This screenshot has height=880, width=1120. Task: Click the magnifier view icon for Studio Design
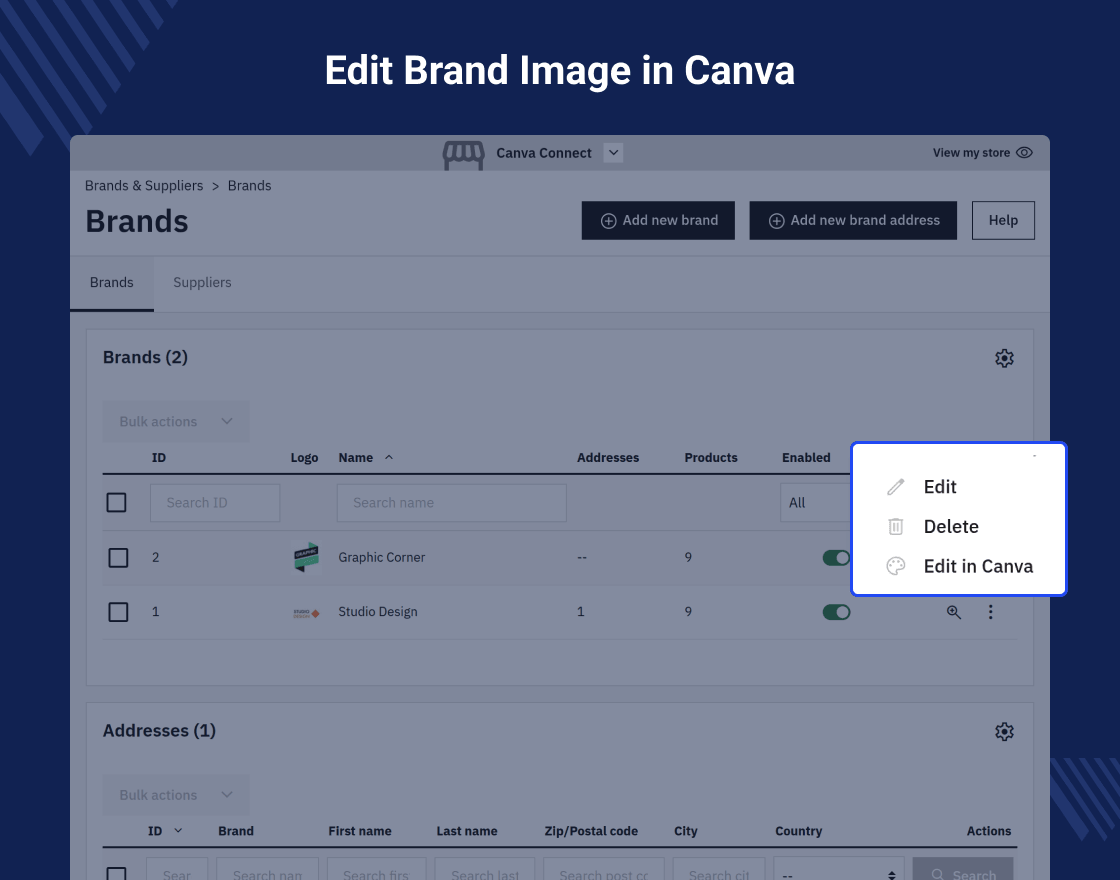tap(954, 612)
